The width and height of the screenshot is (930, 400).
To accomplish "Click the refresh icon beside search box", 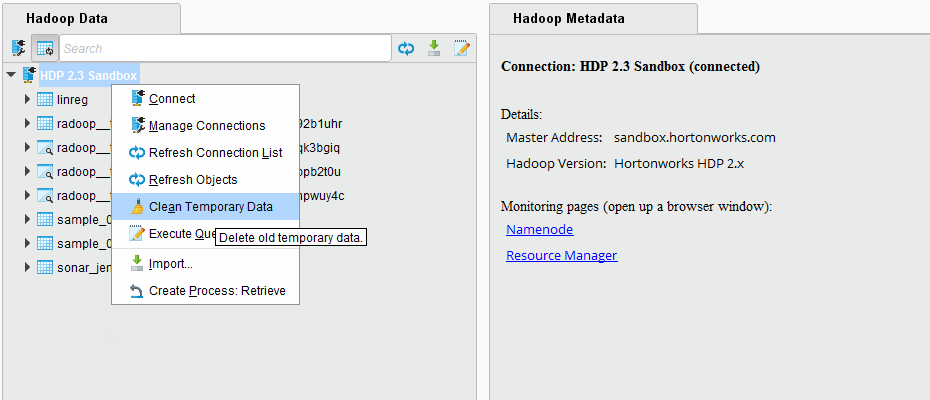I will pos(406,48).
